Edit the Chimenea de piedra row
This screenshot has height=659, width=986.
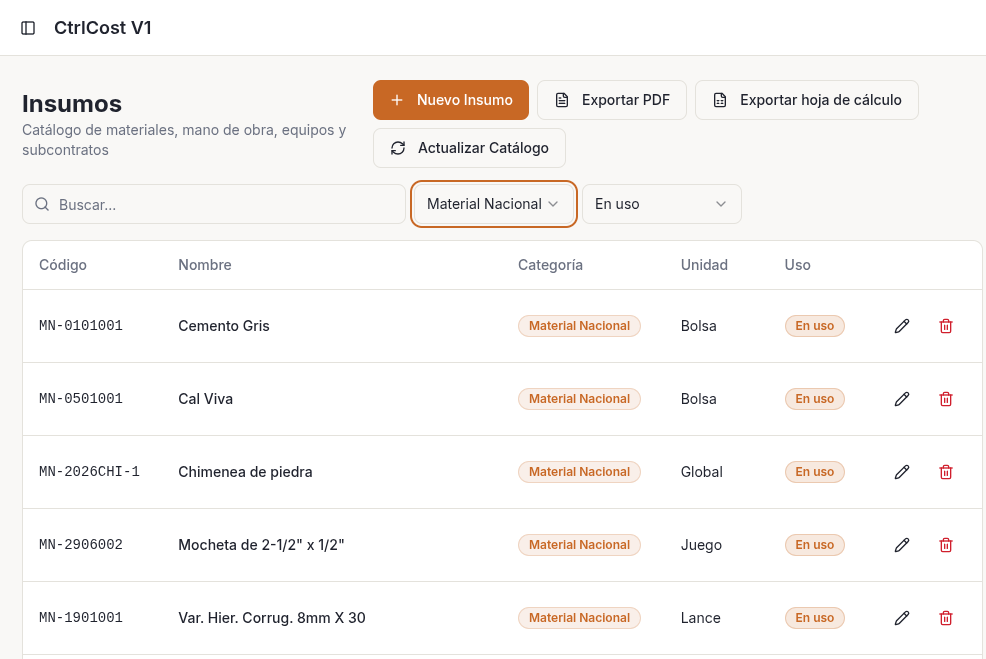click(902, 472)
